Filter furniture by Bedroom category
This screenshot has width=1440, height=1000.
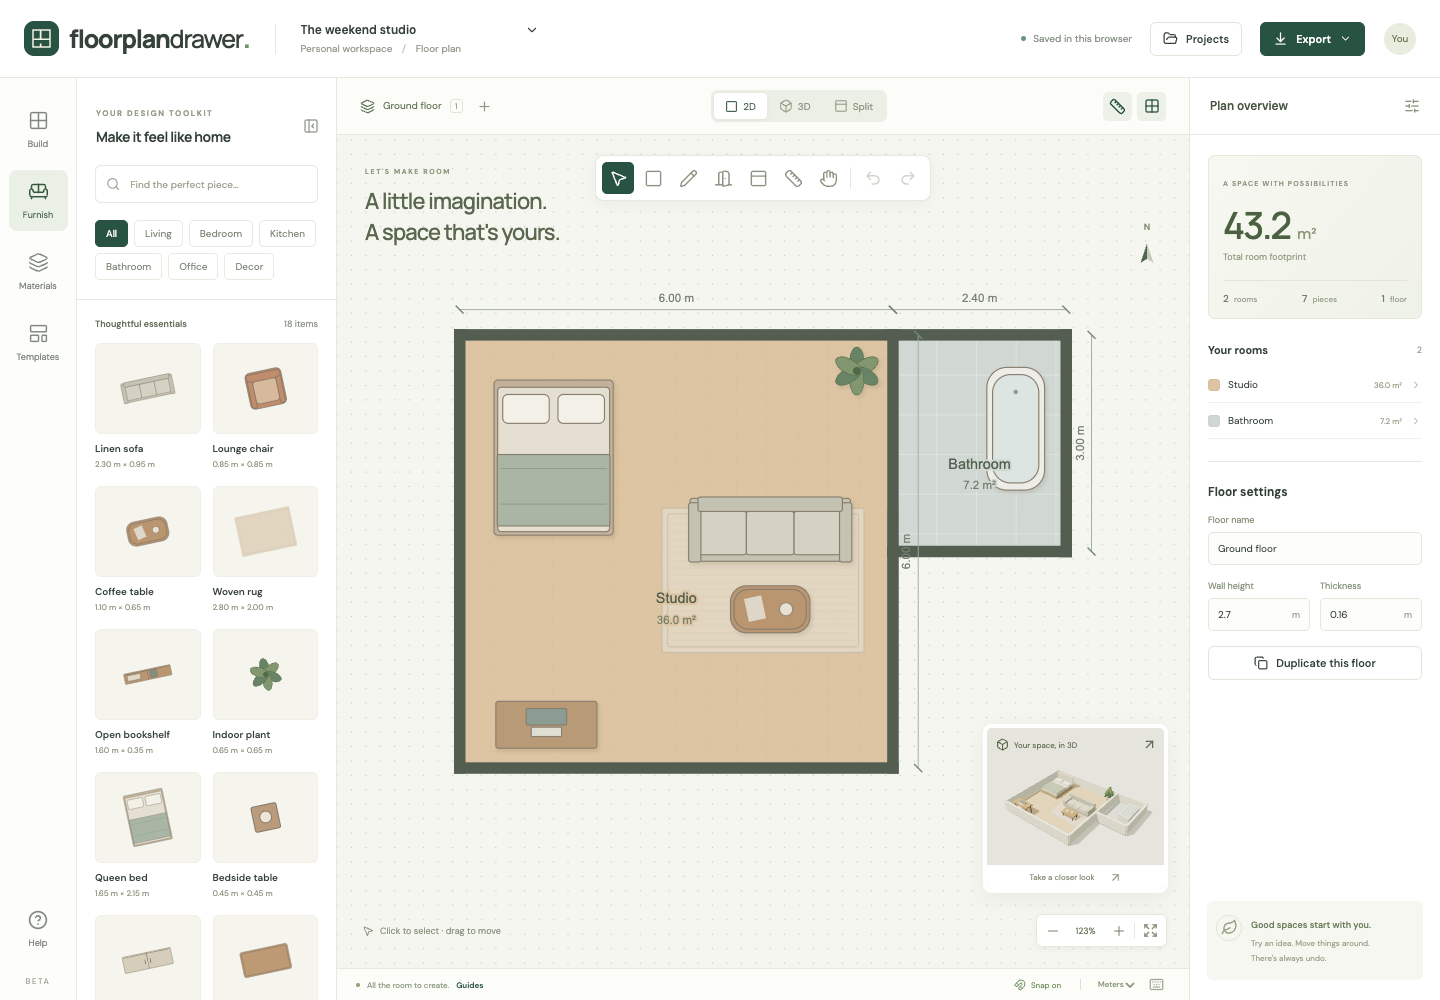point(220,234)
